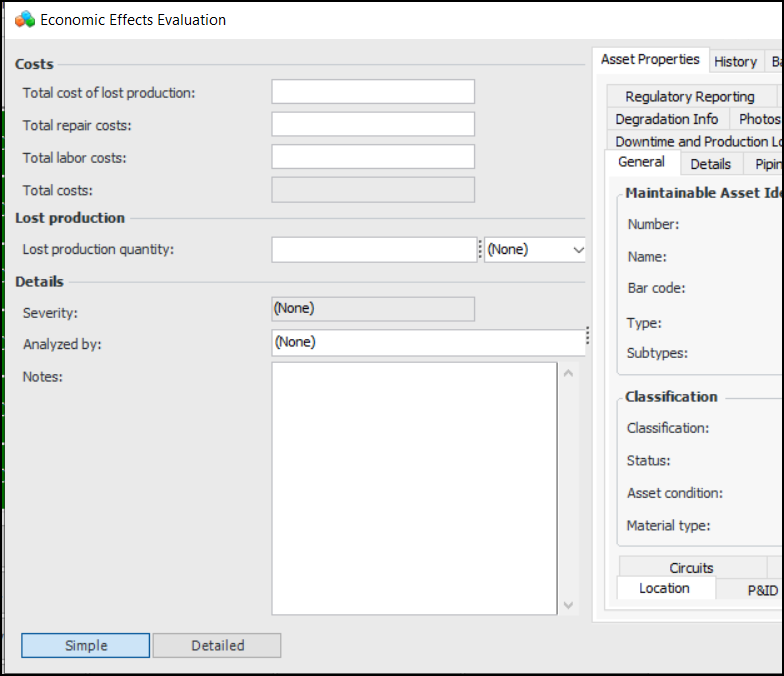Select the P&ID tab
784x676 pixels.
[762, 590]
